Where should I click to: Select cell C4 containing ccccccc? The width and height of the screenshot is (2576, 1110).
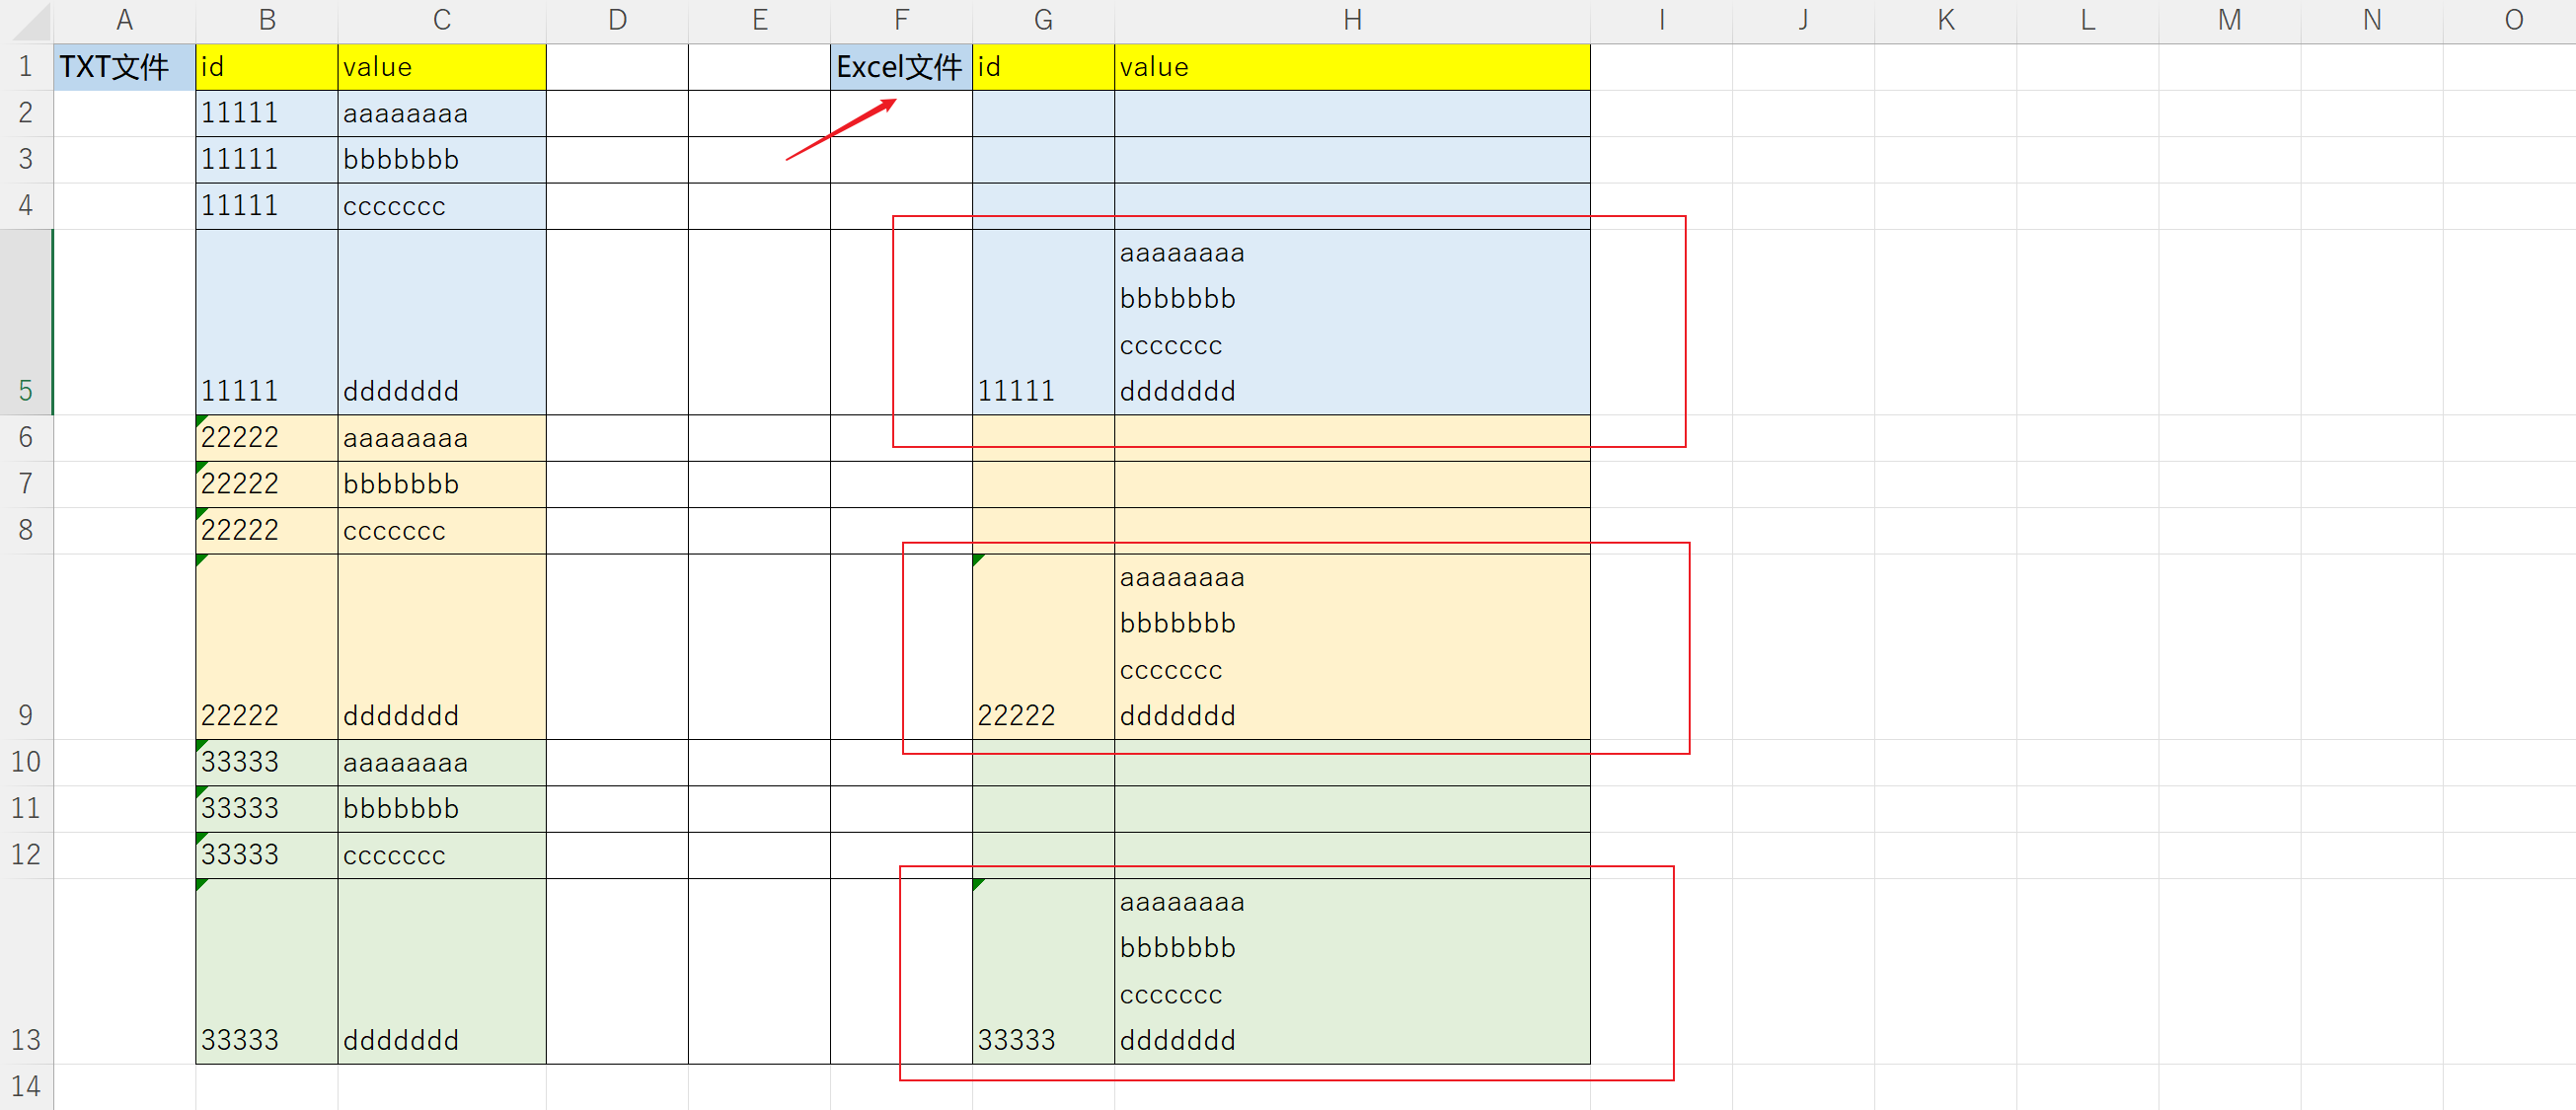coord(442,206)
